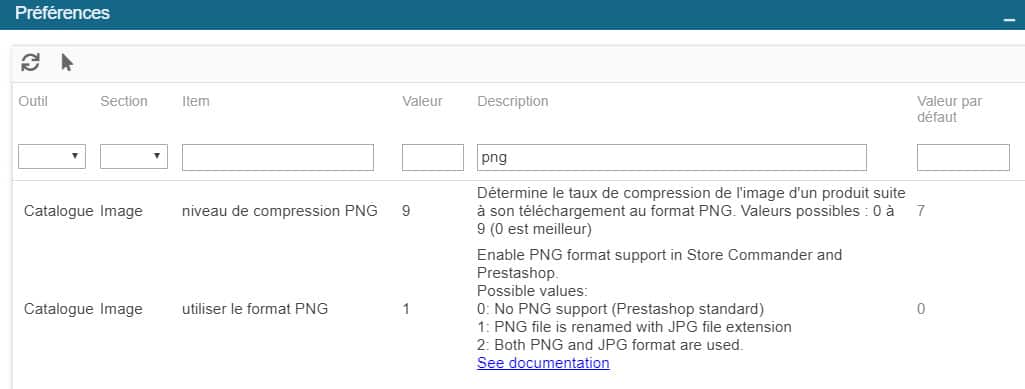The width and height of the screenshot is (1025, 389).
Task: Select the cursor arrow tool icon
Action: click(x=67, y=63)
